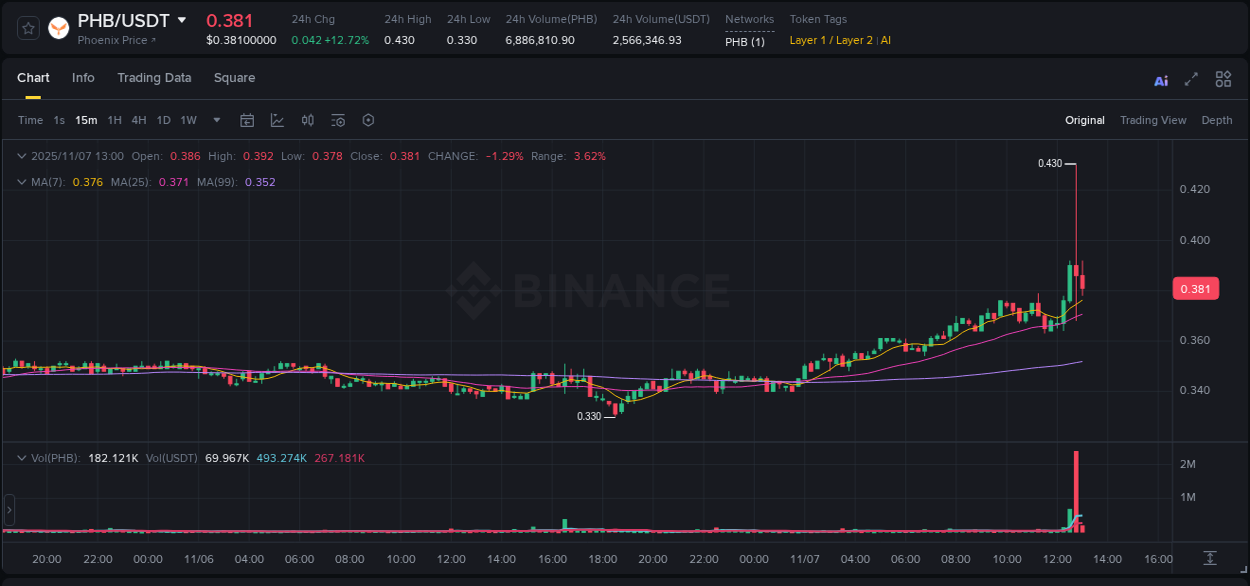Collapse the OHLC data row
This screenshot has width=1250, height=586.
[22, 156]
